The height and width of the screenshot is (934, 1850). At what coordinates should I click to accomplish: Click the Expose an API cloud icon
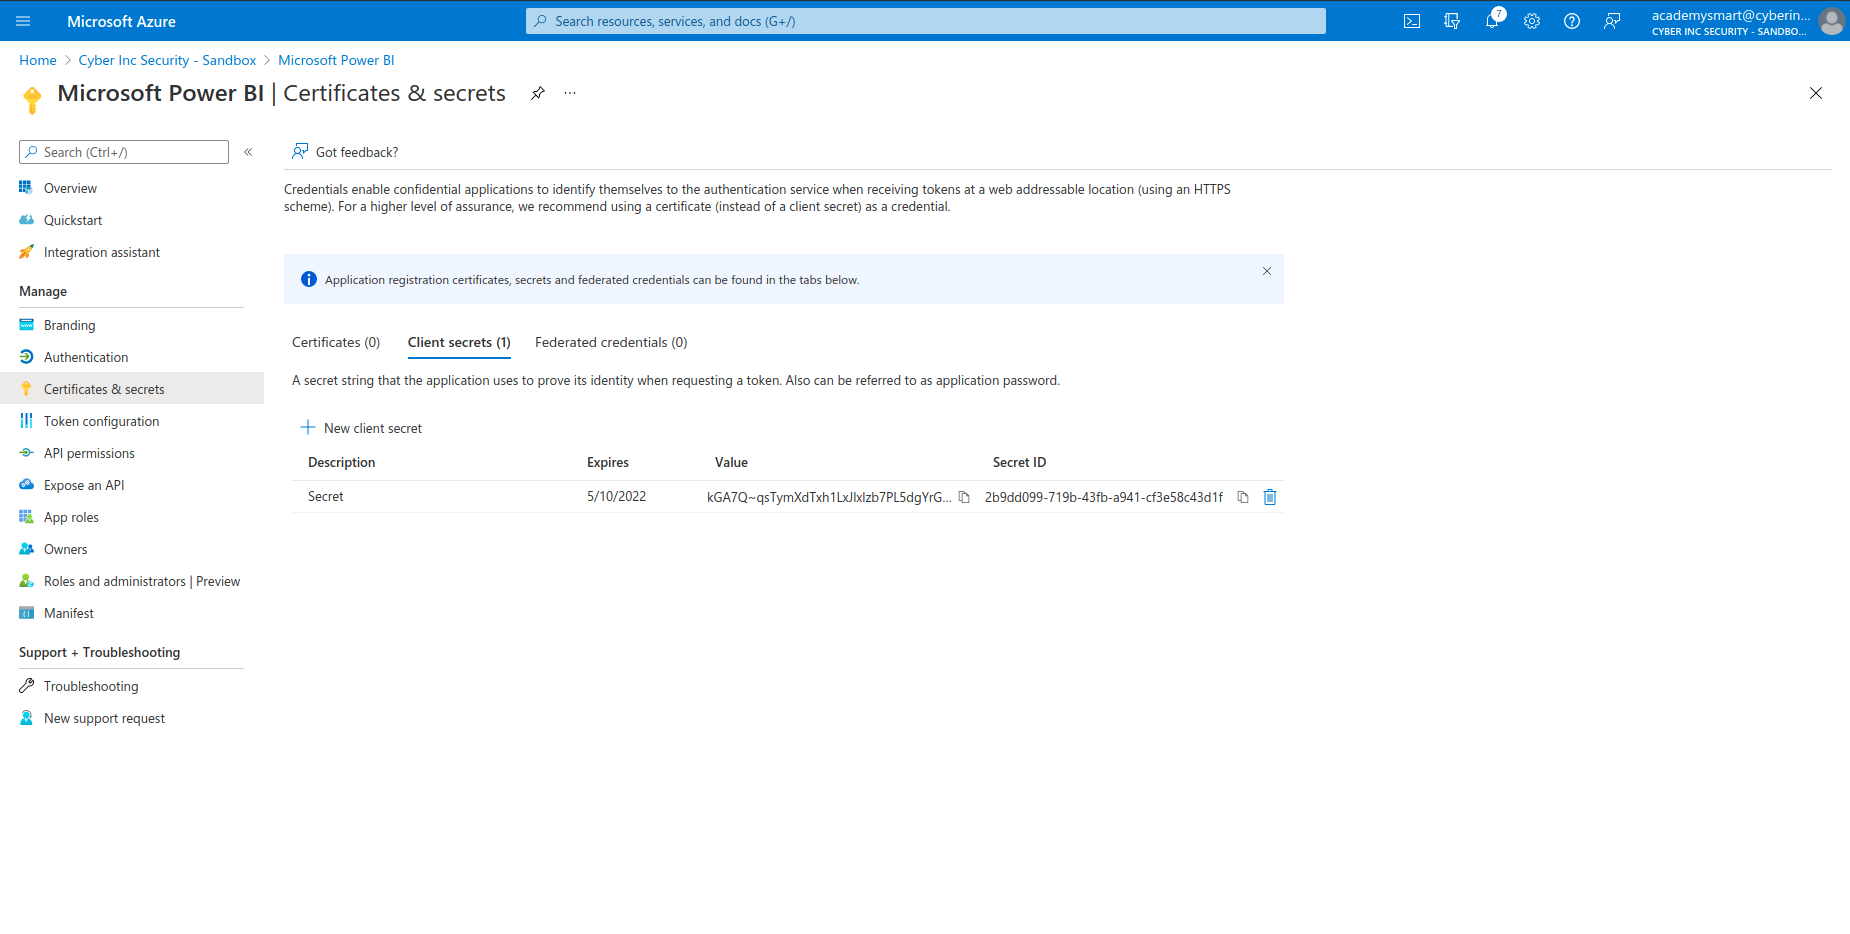(26, 485)
